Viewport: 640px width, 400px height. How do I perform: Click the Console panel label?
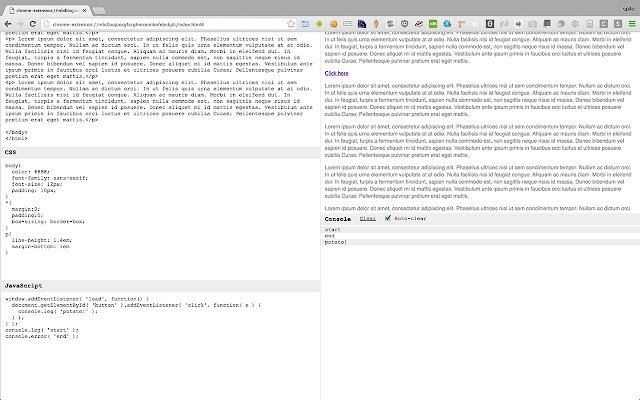pos(338,219)
